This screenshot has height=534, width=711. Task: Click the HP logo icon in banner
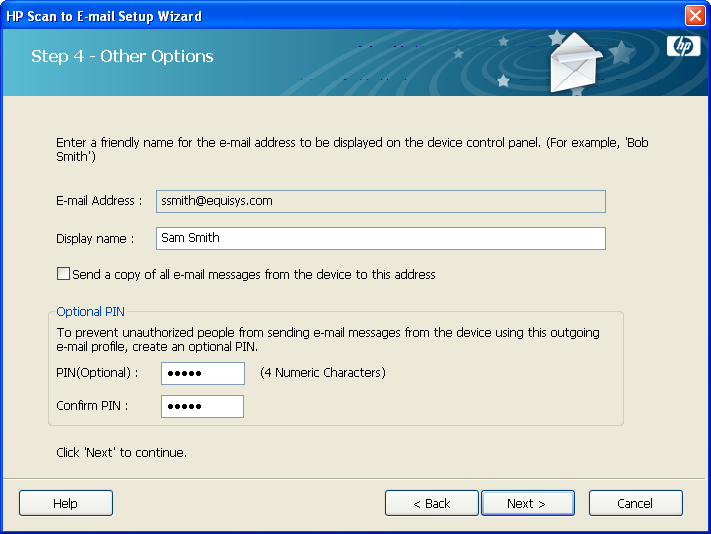pyautogui.click(x=683, y=46)
